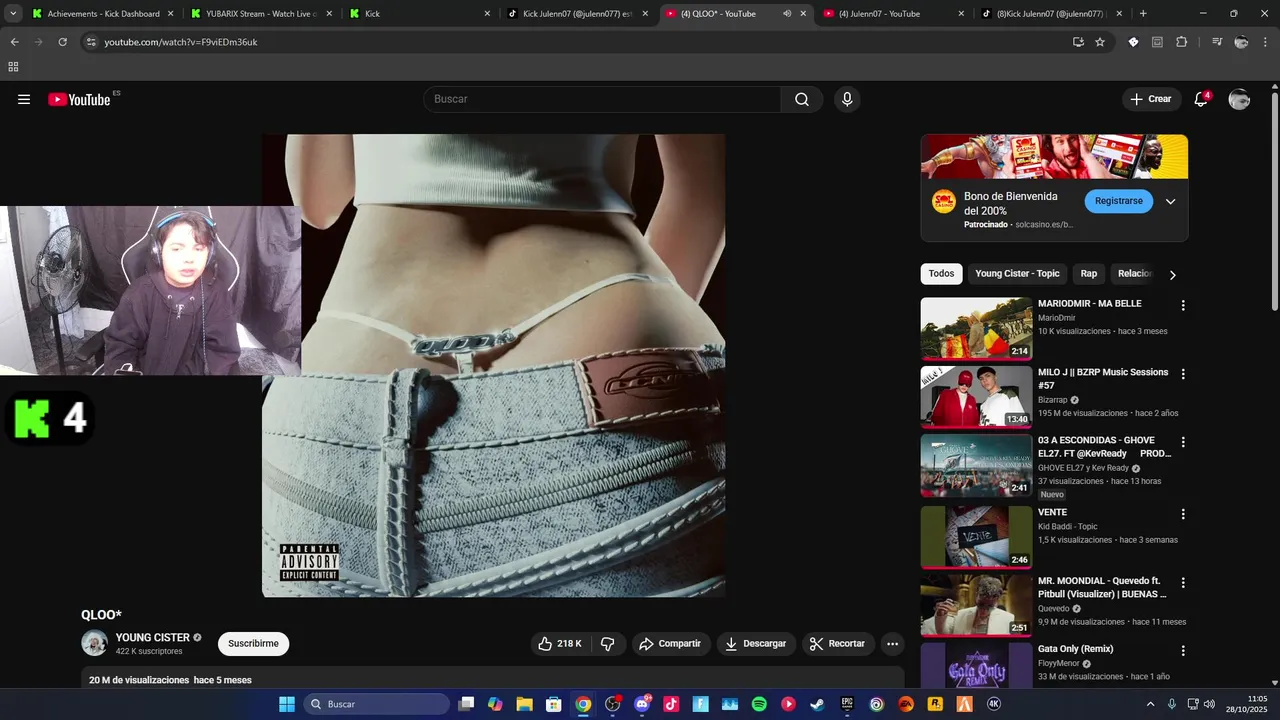Open File Explorer from the taskbar
This screenshot has height=720, width=1280.
tap(524, 704)
